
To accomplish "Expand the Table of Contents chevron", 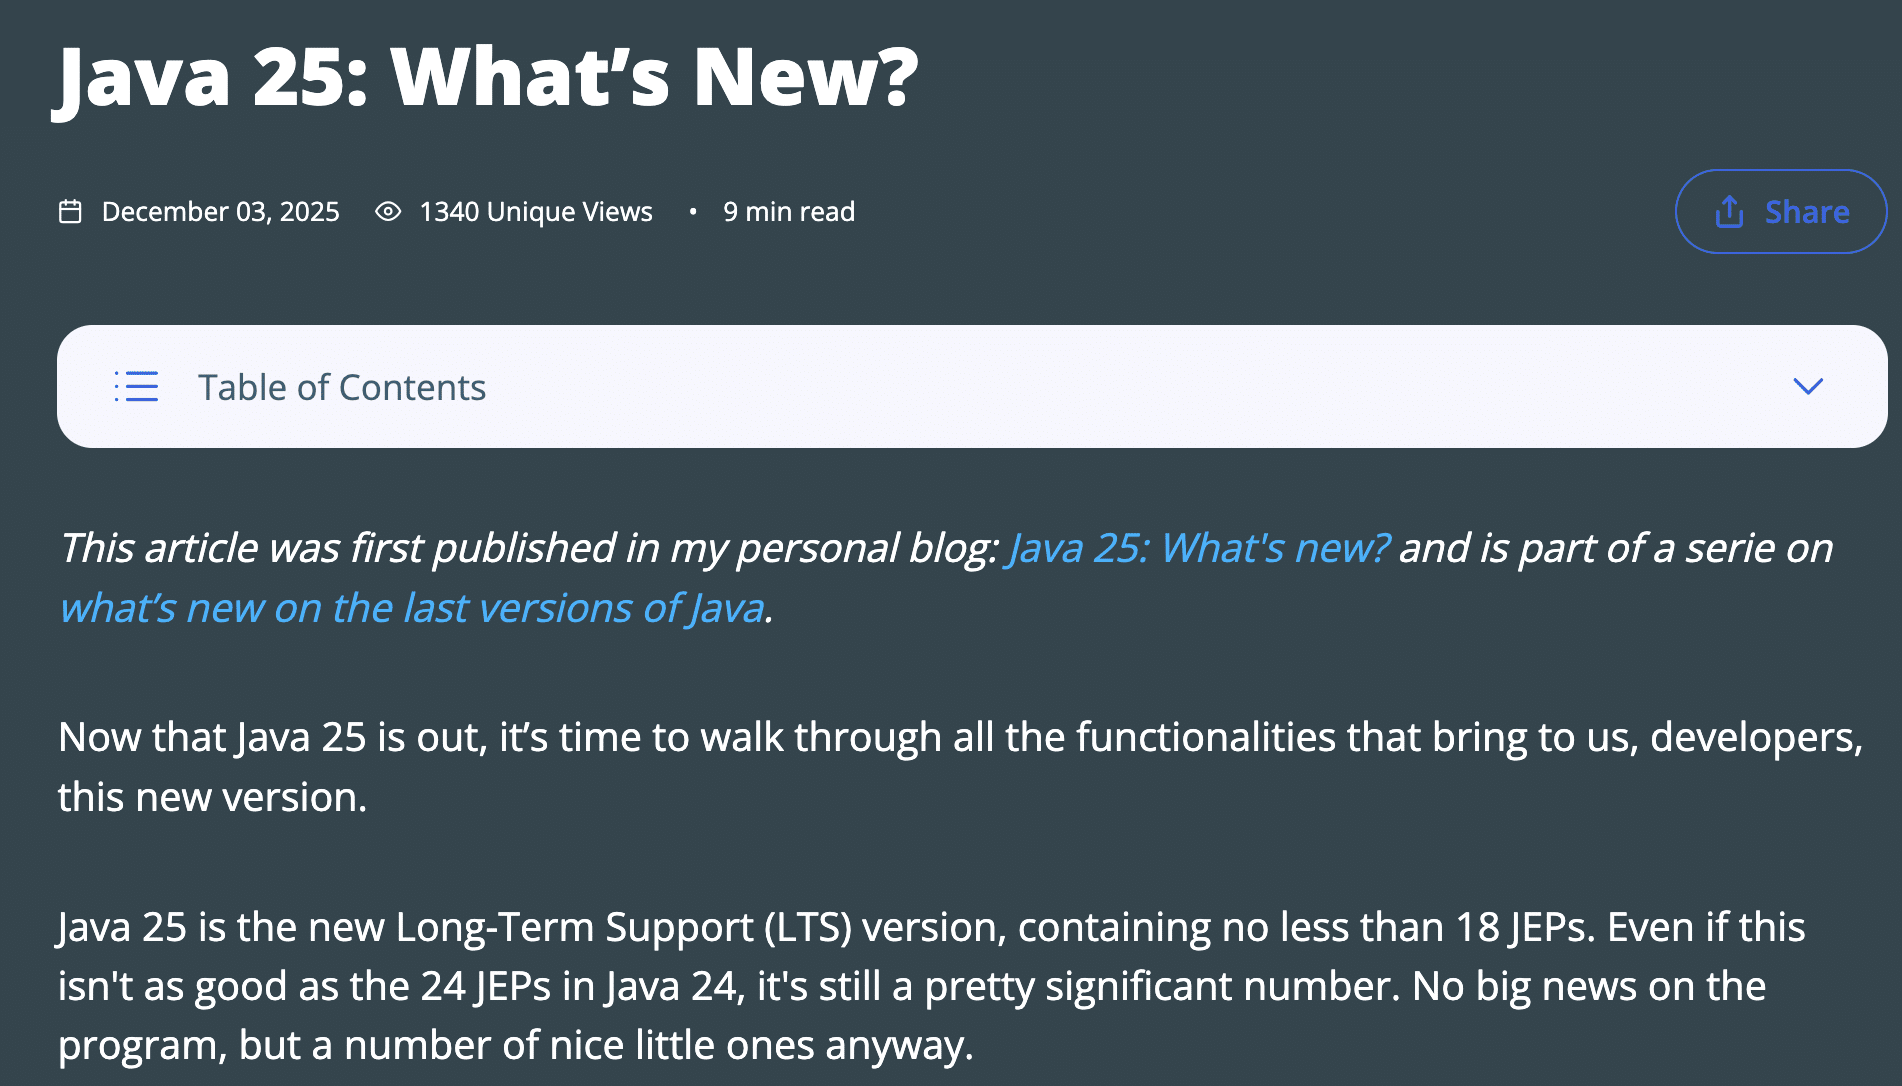I will tap(1808, 386).
